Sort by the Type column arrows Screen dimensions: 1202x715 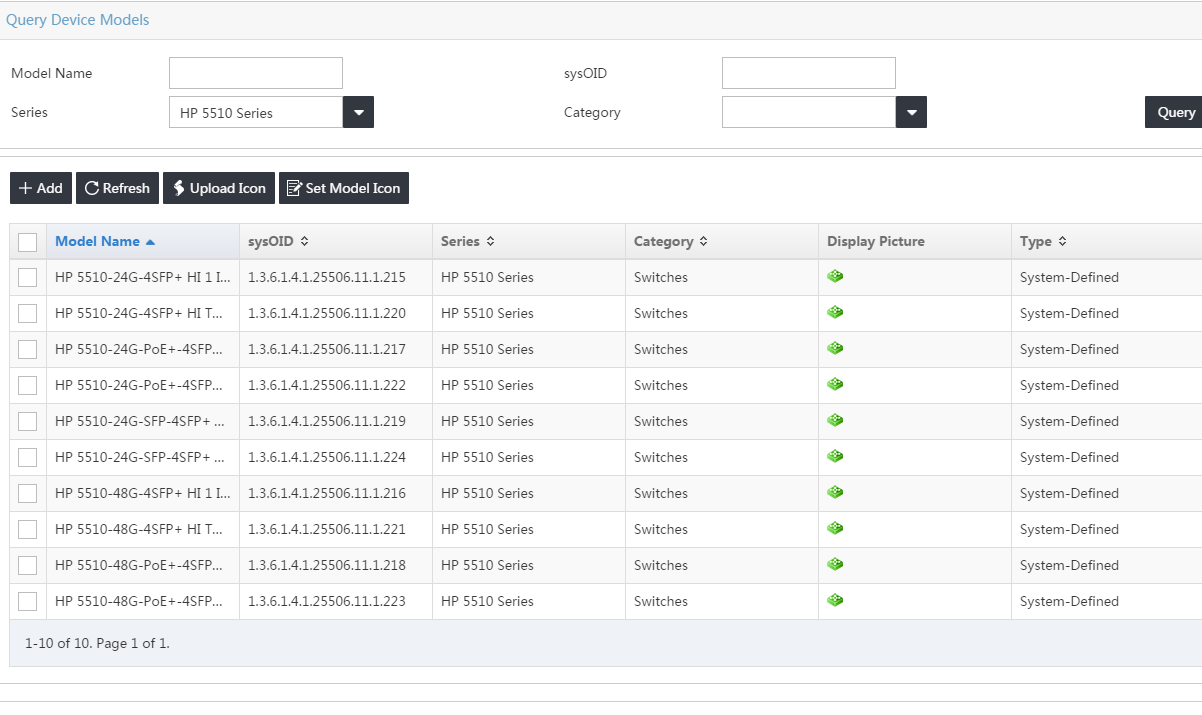1062,241
